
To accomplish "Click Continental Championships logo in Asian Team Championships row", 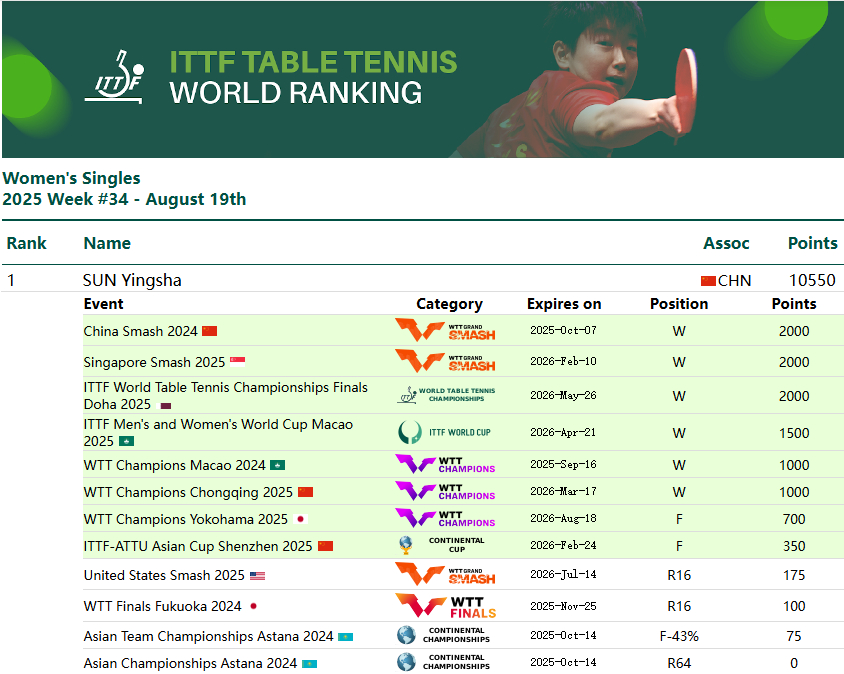I will tap(444, 635).
